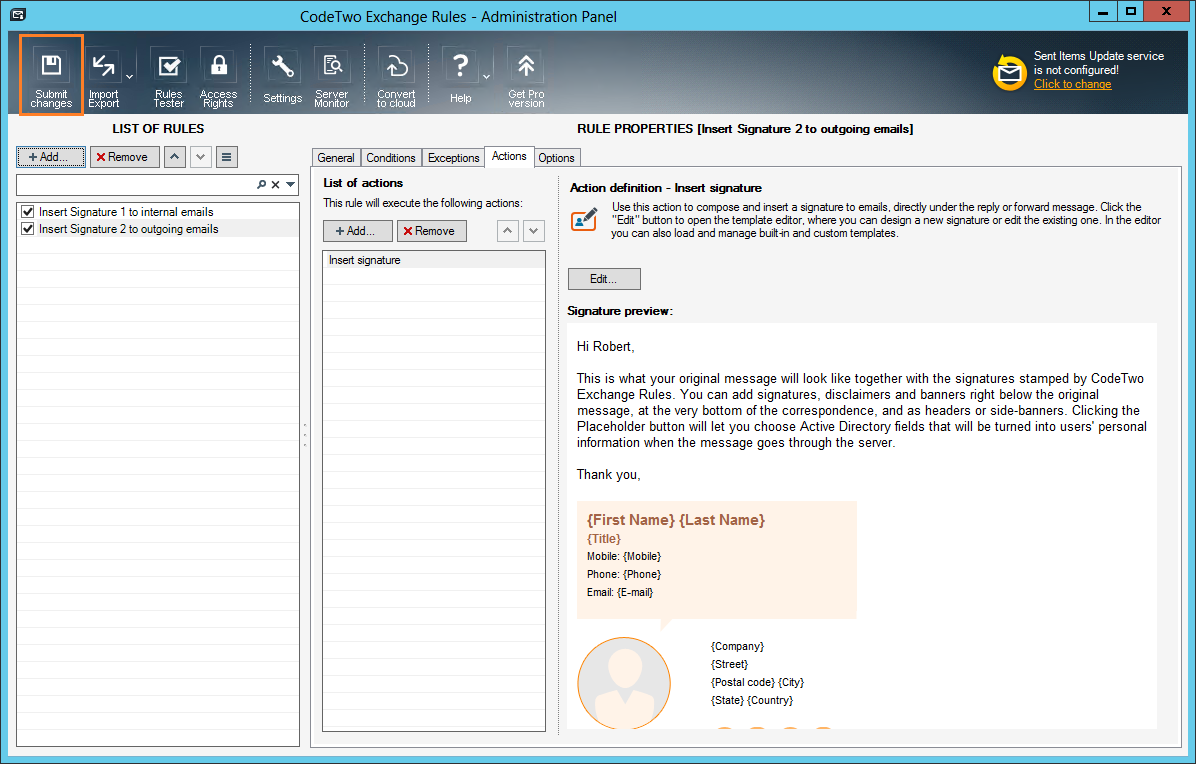The height and width of the screenshot is (764, 1196).
Task: Remove the selected action from the list of actions
Action: pos(432,231)
